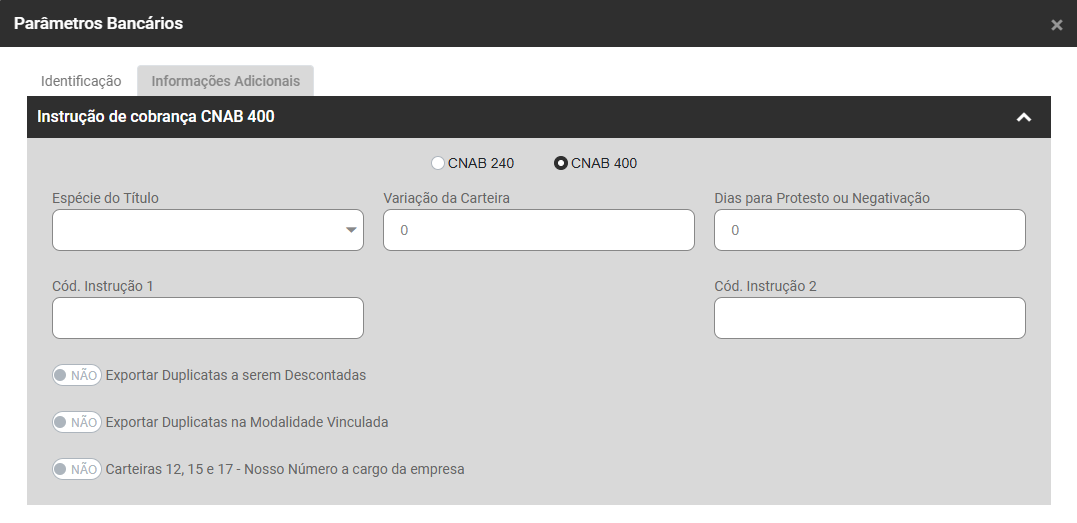Toggle Exportar Duplicatas na Modalidade Vinculada
This screenshot has height=523, width=1077.
[76, 422]
